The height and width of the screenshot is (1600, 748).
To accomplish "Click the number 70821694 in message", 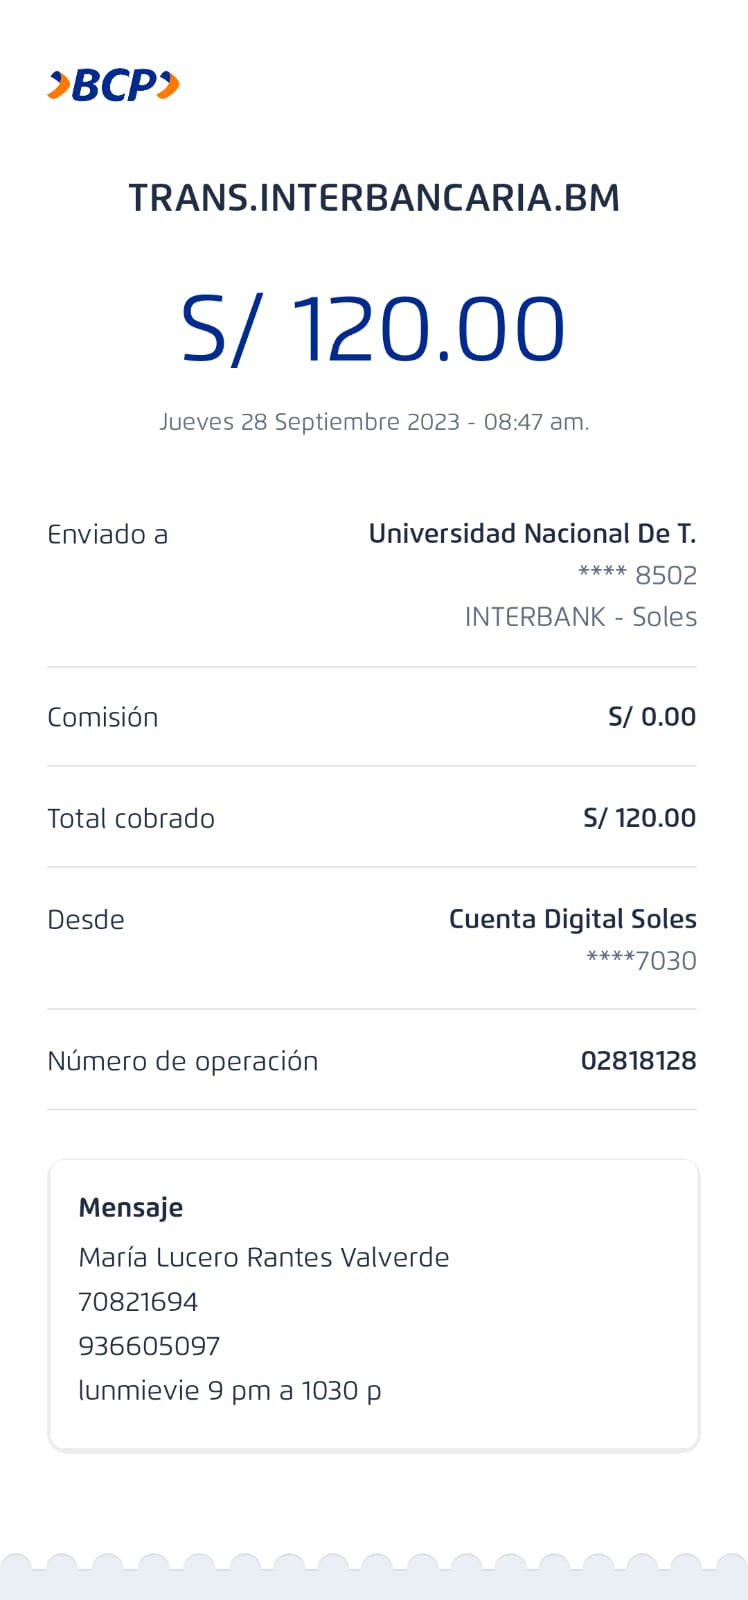I will click(138, 1302).
